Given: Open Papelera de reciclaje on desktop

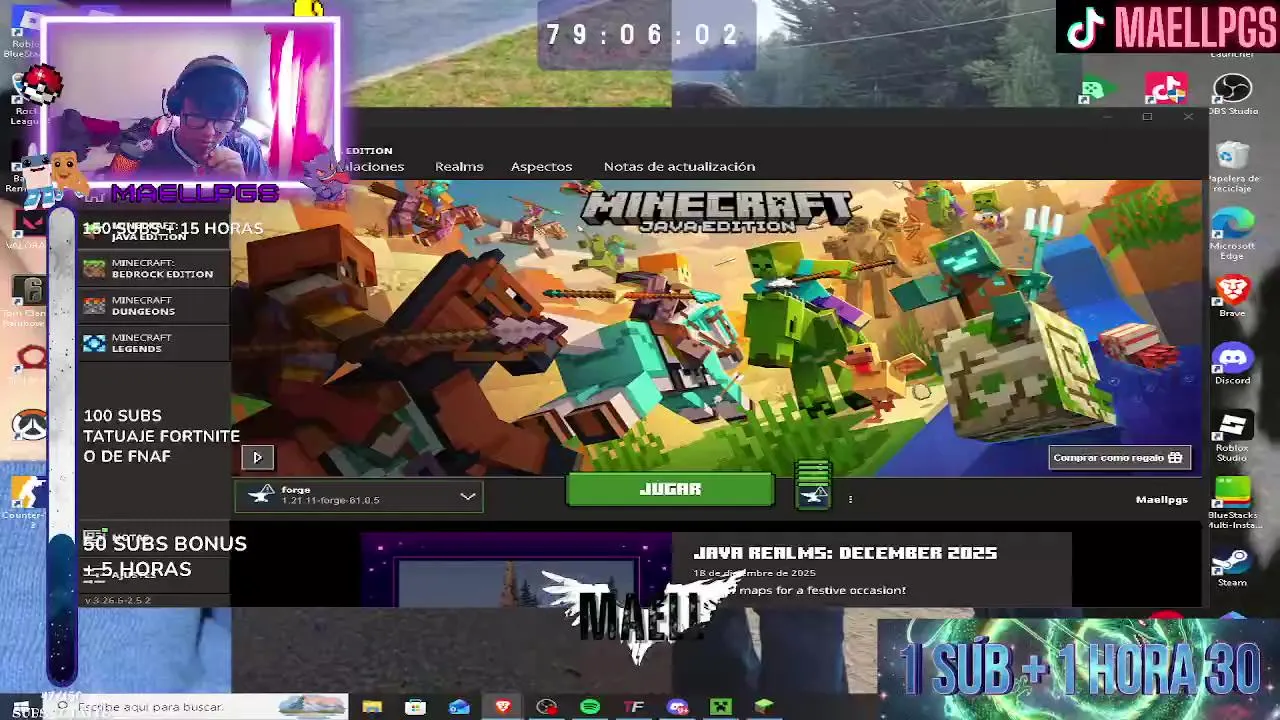Looking at the screenshot, I should [1232, 166].
